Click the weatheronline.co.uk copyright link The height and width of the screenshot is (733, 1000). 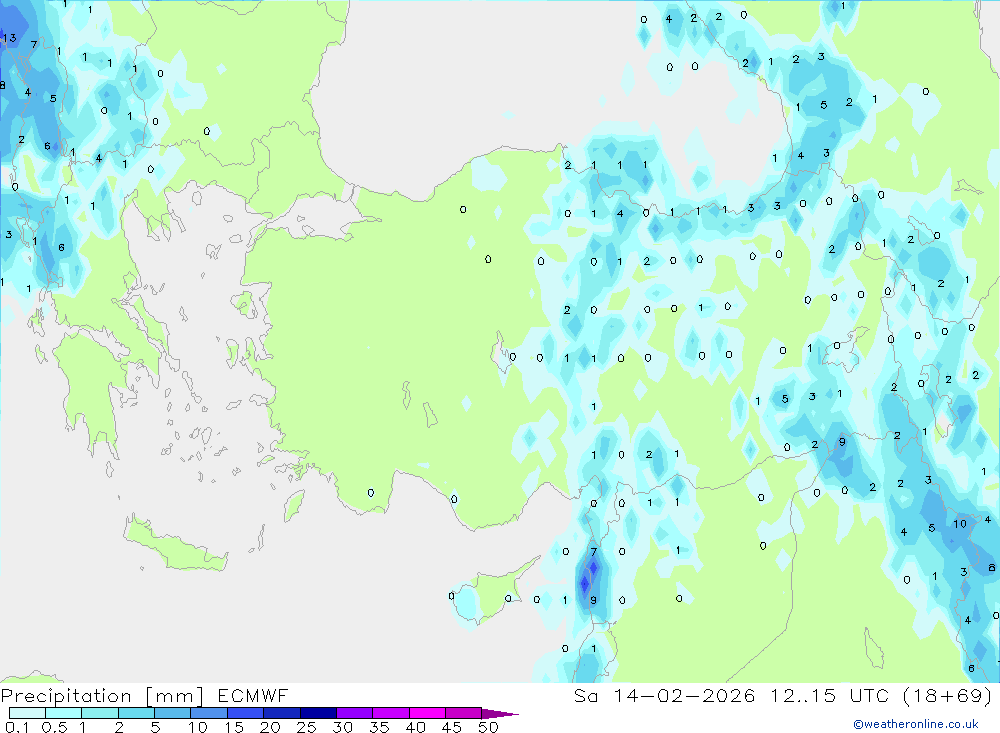(915, 724)
